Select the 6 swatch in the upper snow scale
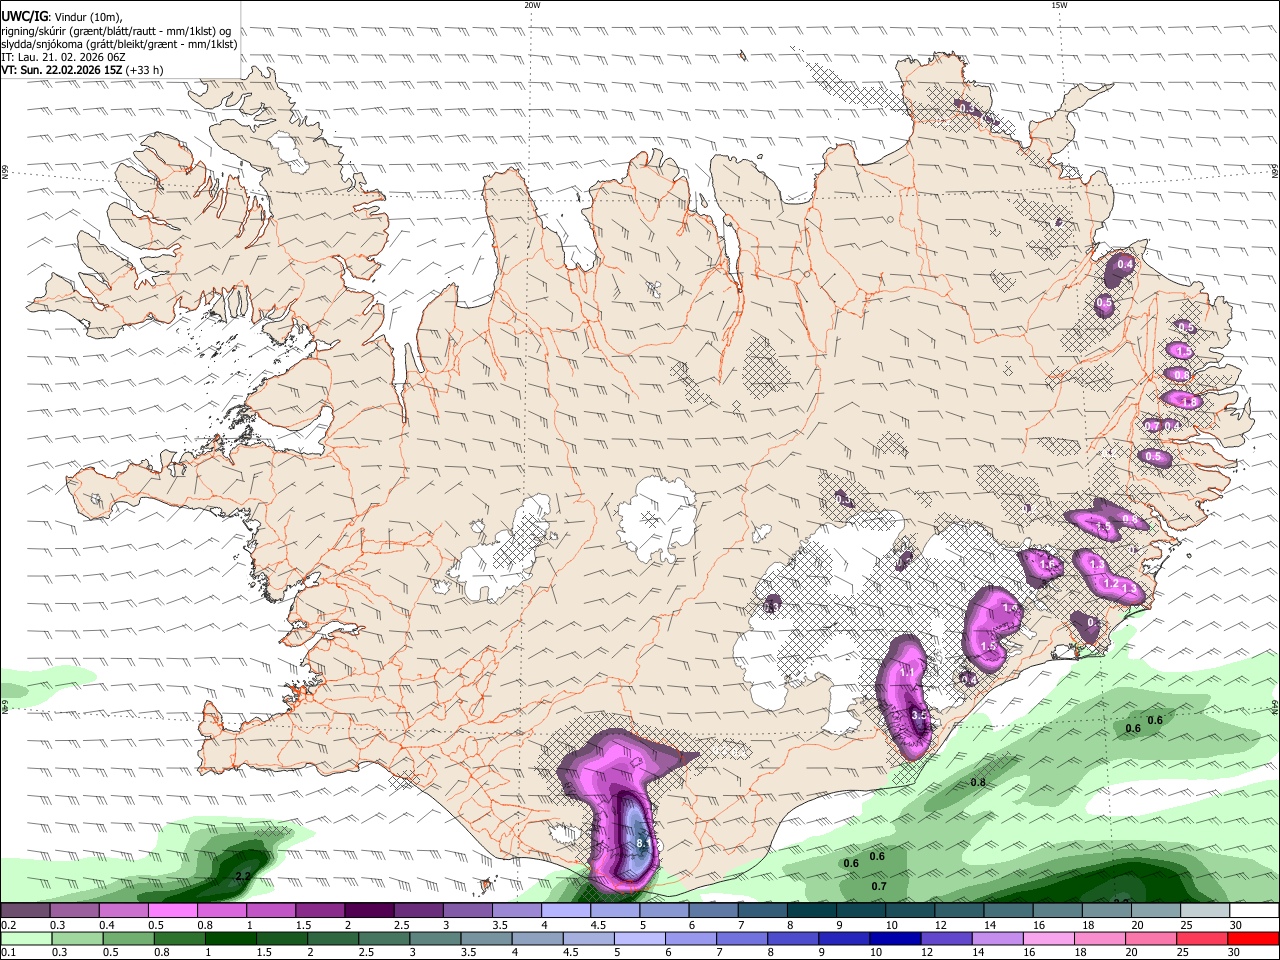The width and height of the screenshot is (1280, 960). click(x=714, y=910)
